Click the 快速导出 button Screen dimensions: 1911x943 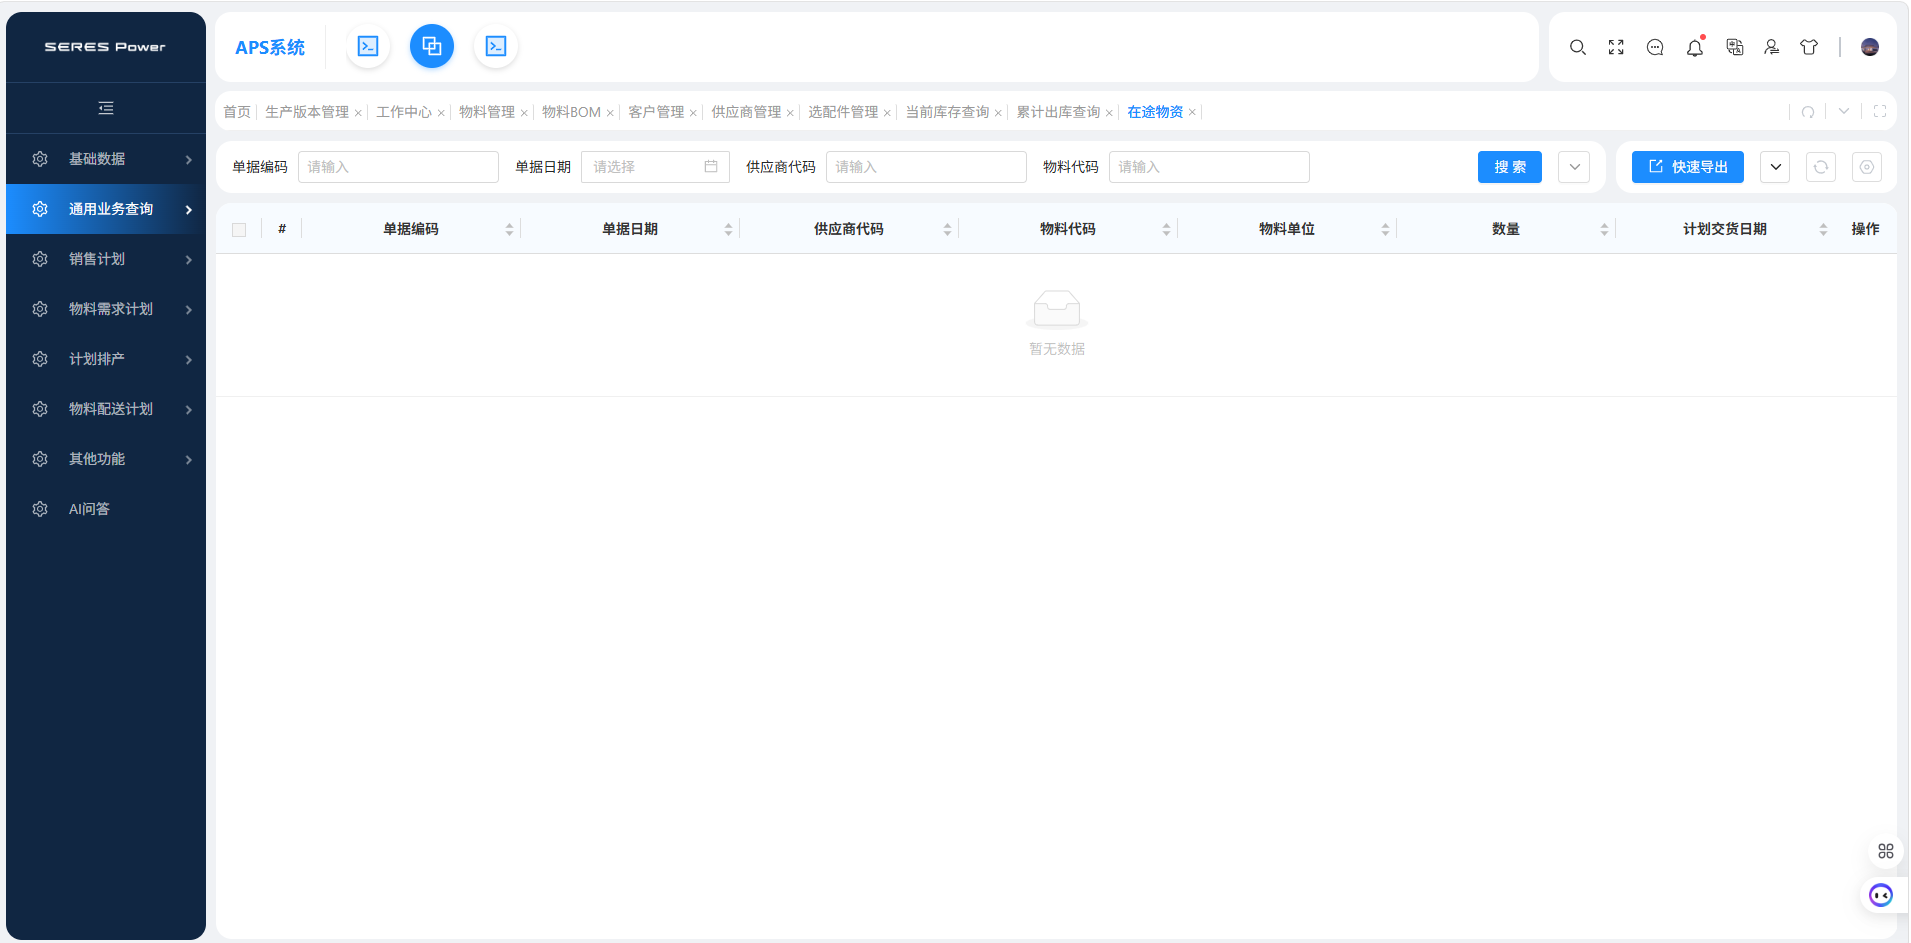(x=1688, y=167)
